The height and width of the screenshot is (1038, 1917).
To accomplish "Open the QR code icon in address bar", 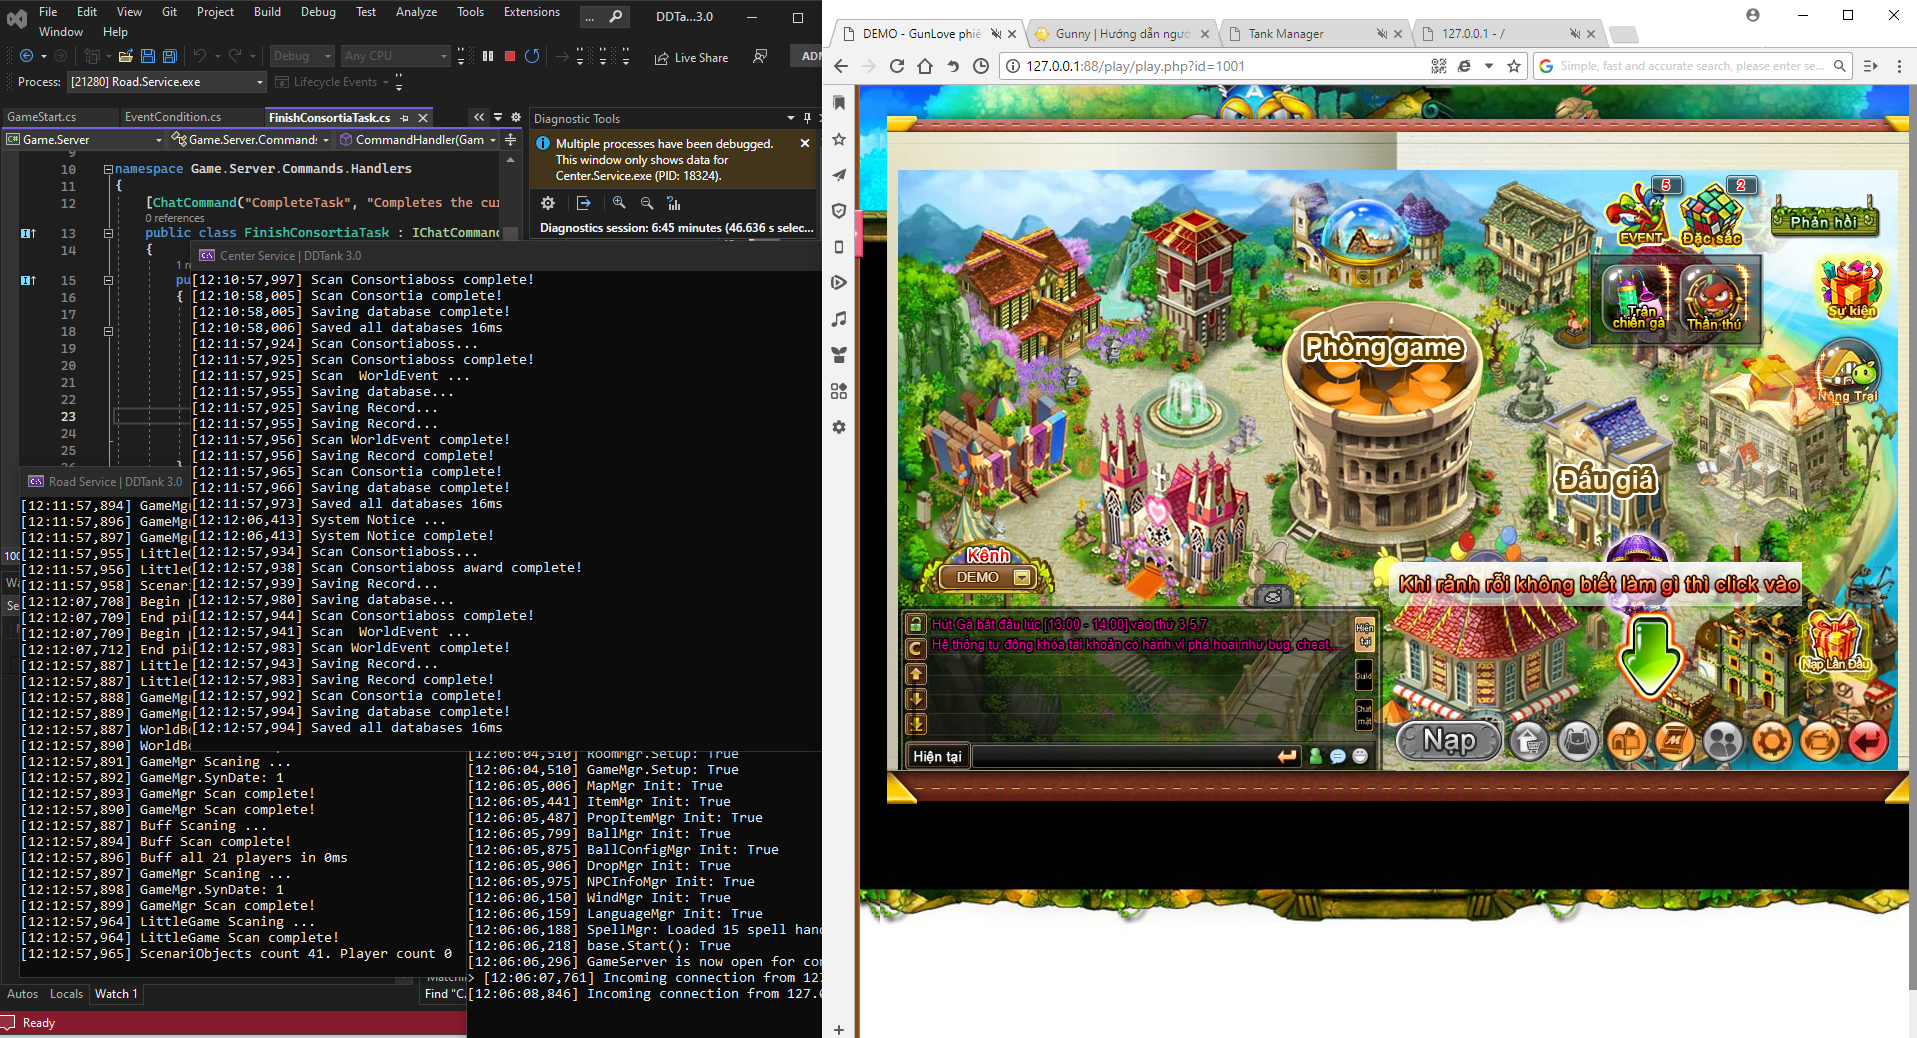I will pos(1439,66).
